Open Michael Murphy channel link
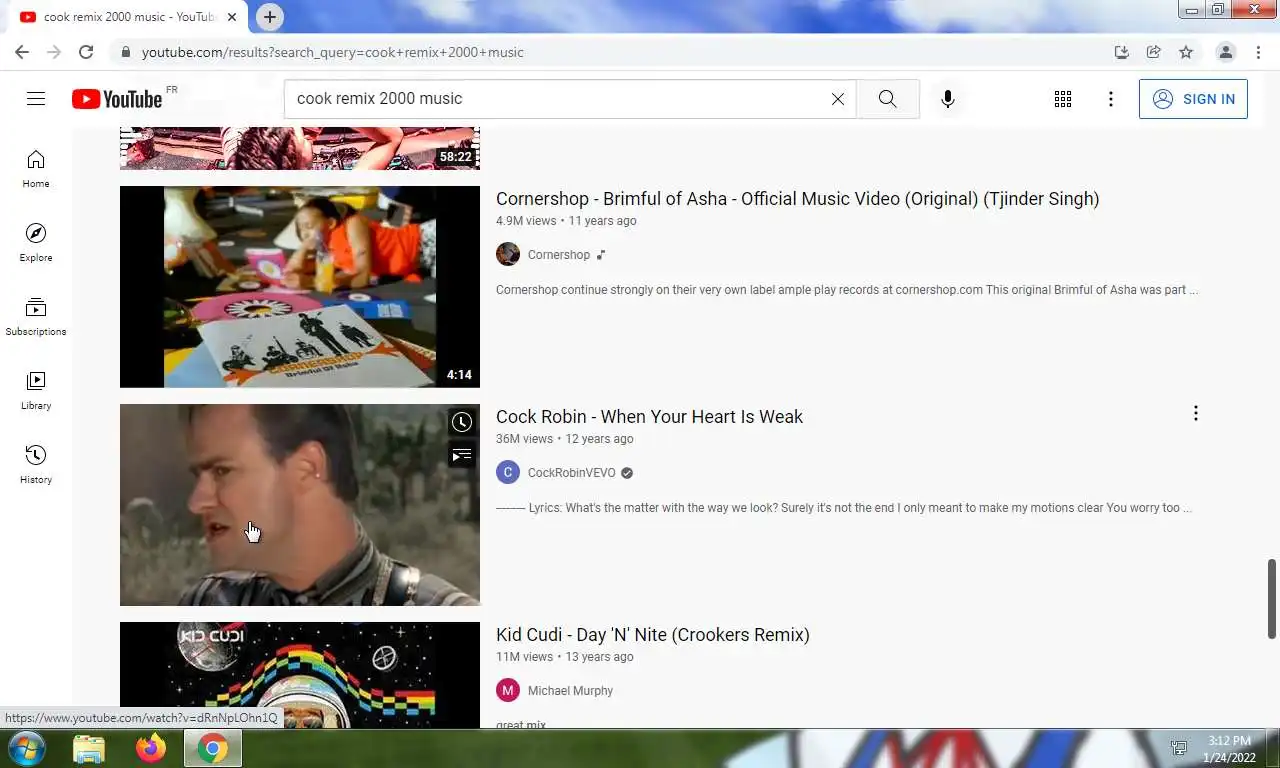 pos(570,691)
